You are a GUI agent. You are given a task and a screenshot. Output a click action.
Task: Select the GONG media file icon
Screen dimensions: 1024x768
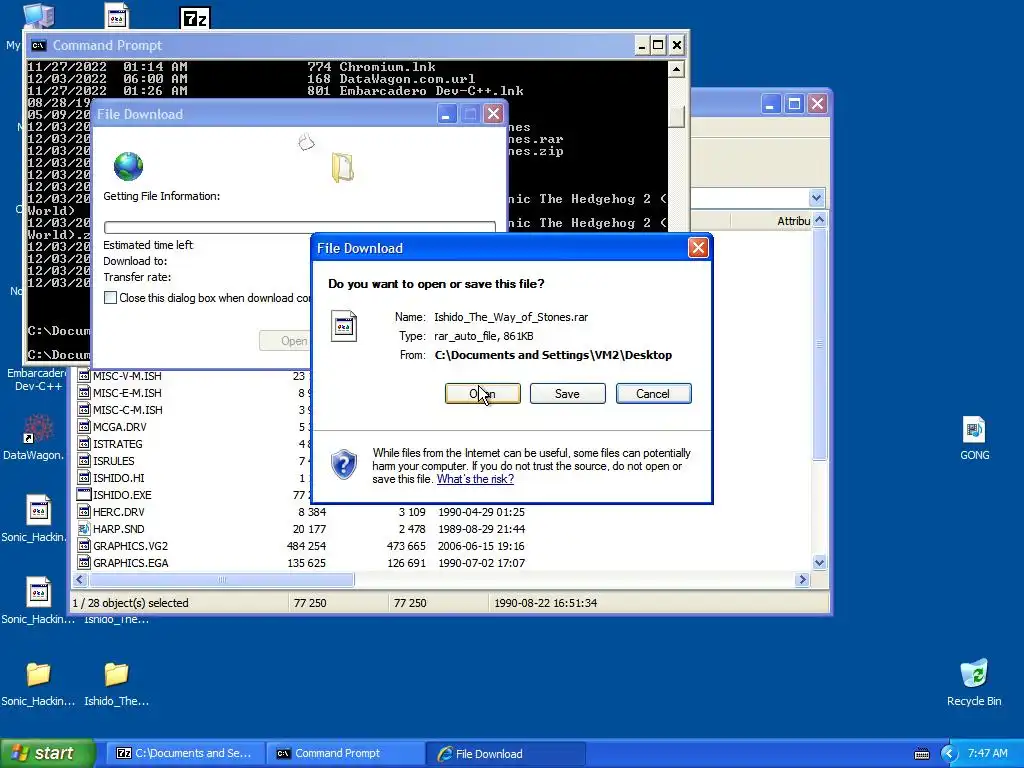974,430
